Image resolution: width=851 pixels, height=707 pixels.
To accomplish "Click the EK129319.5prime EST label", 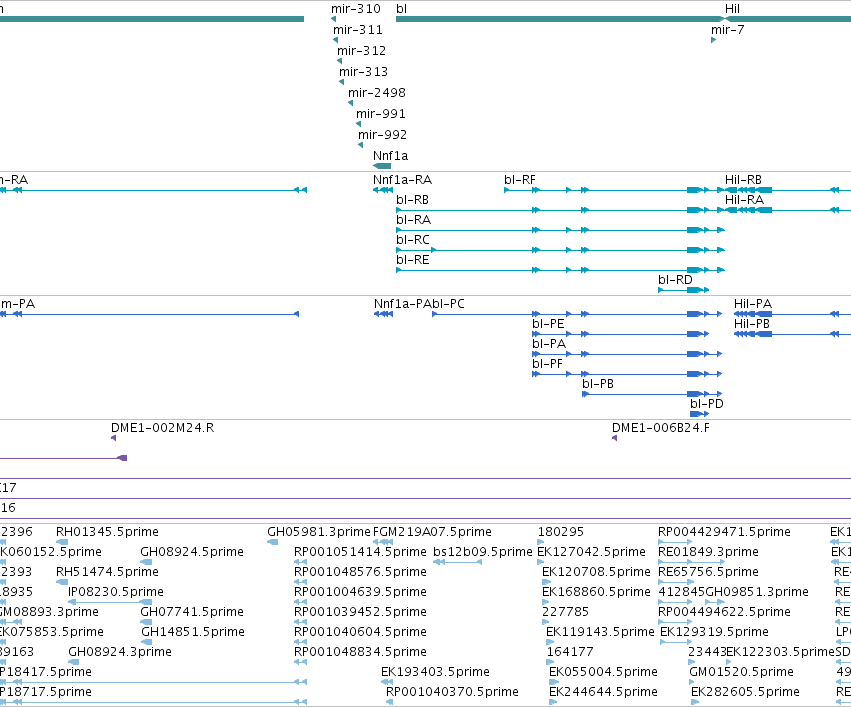I will 714,632.
